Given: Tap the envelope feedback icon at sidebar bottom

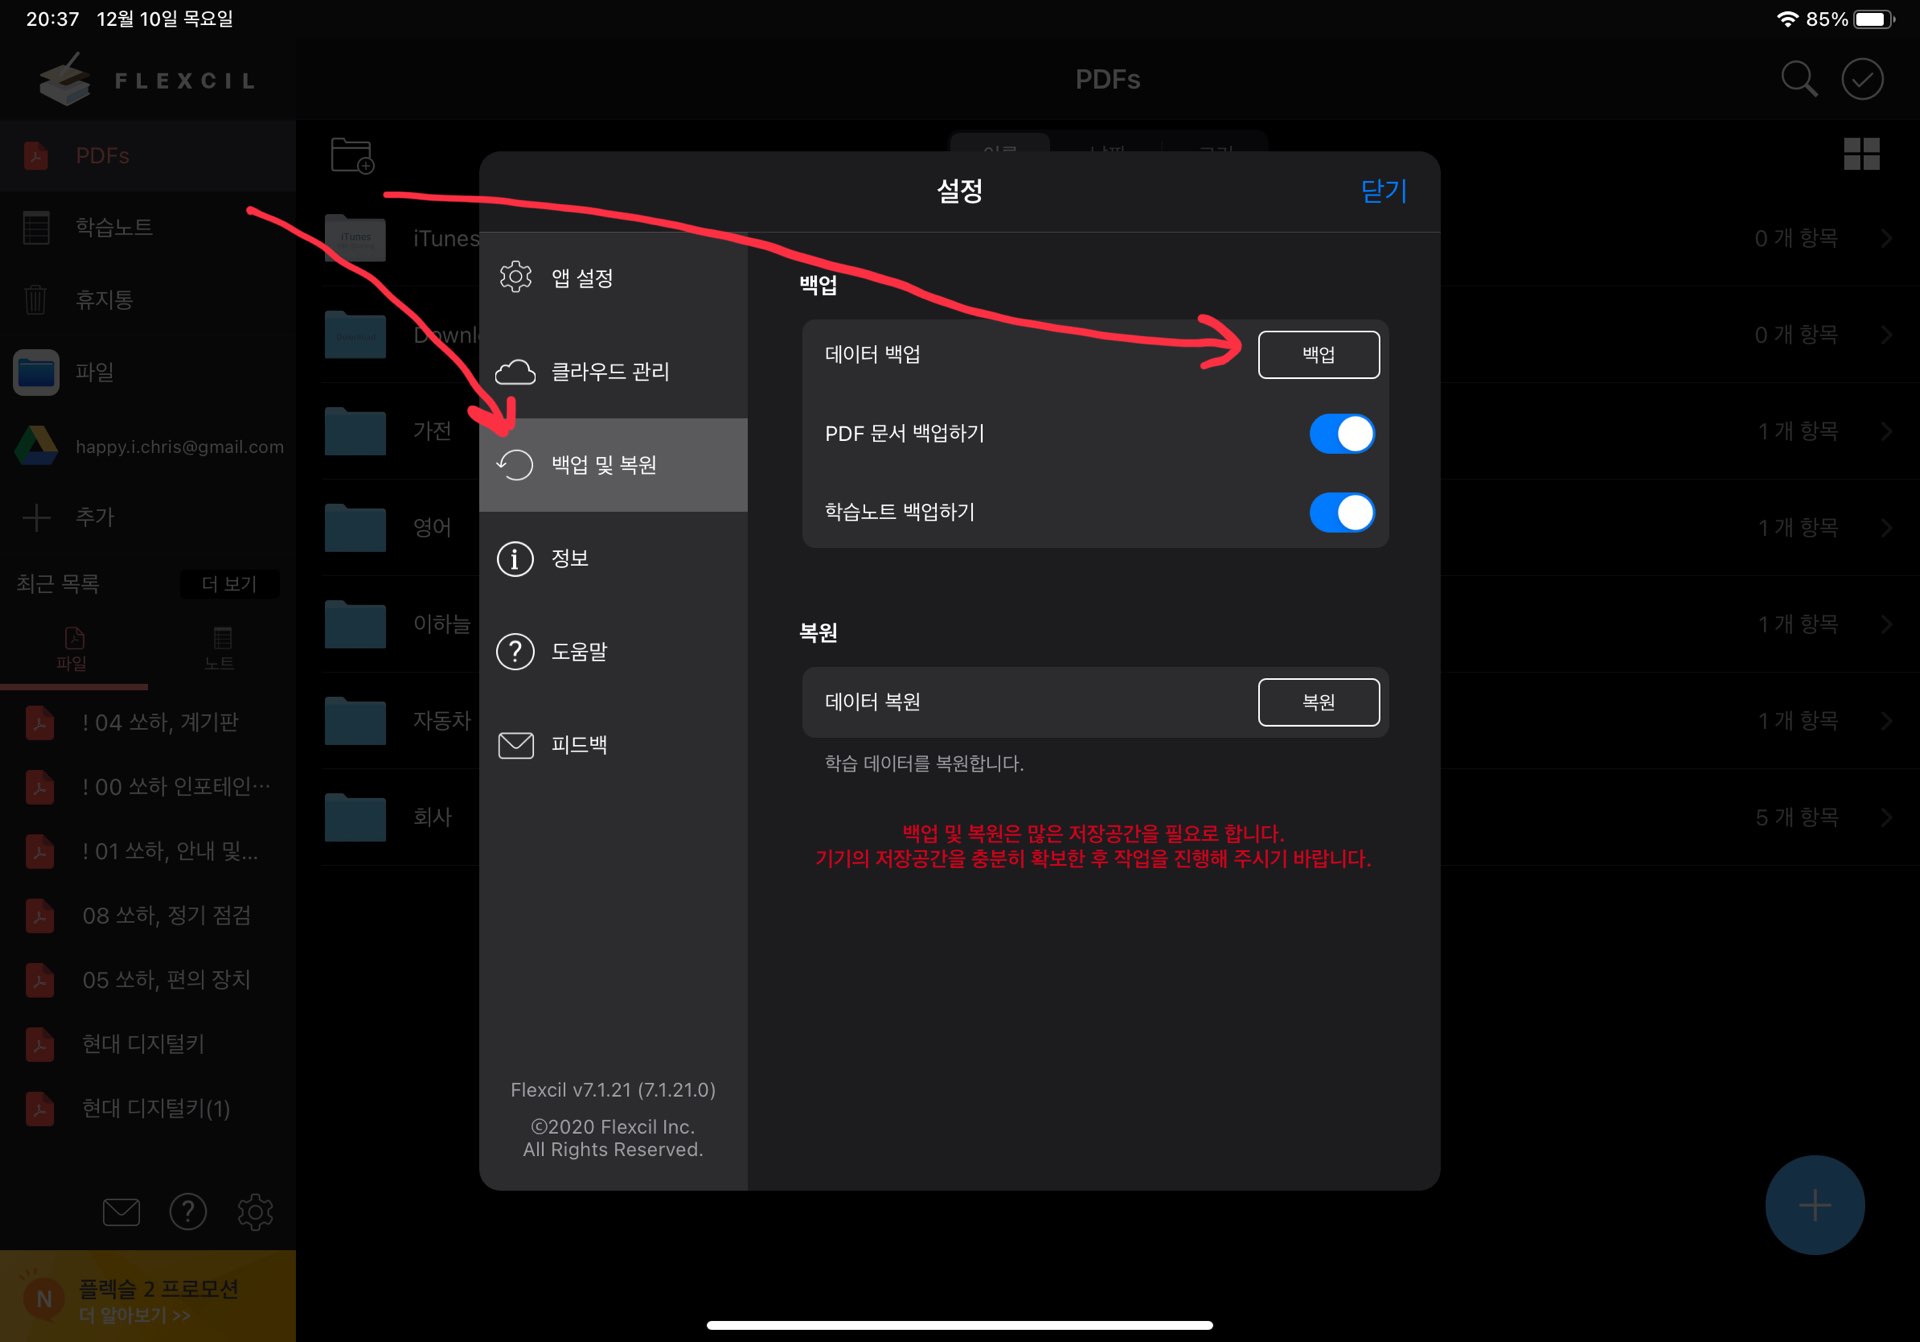Looking at the screenshot, I should coord(121,1212).
